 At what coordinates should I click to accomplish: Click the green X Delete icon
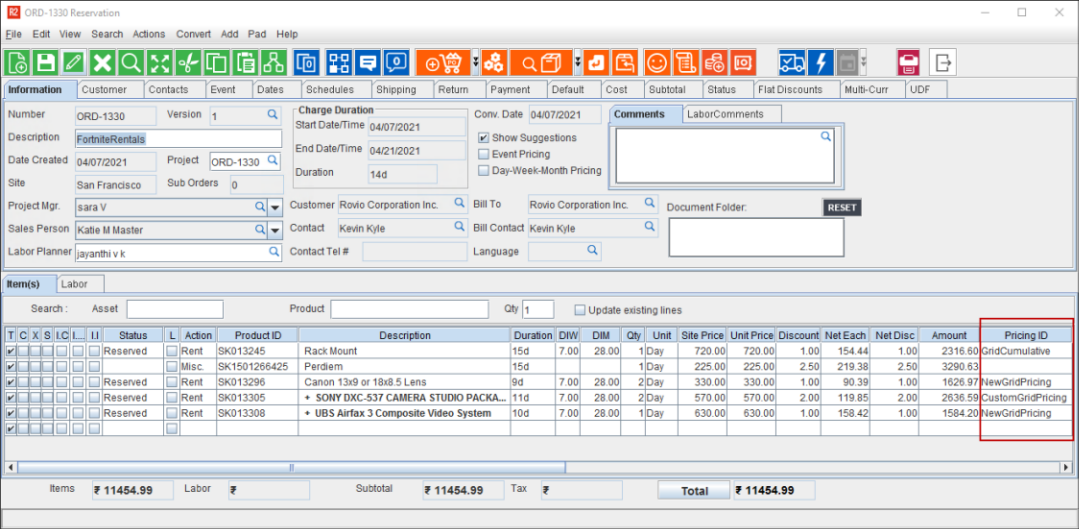(103, 62)
